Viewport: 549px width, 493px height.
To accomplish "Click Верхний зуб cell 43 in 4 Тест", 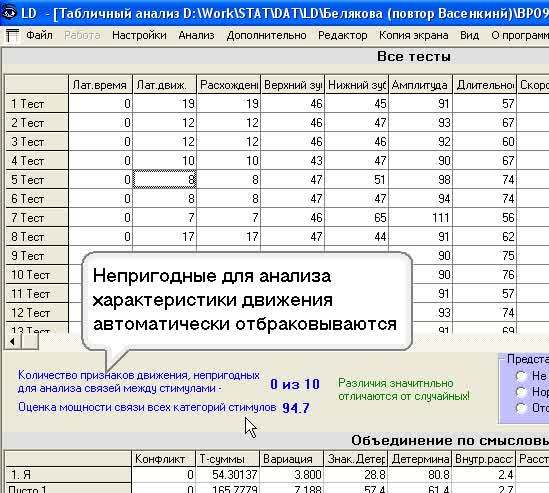I will 293,161.
